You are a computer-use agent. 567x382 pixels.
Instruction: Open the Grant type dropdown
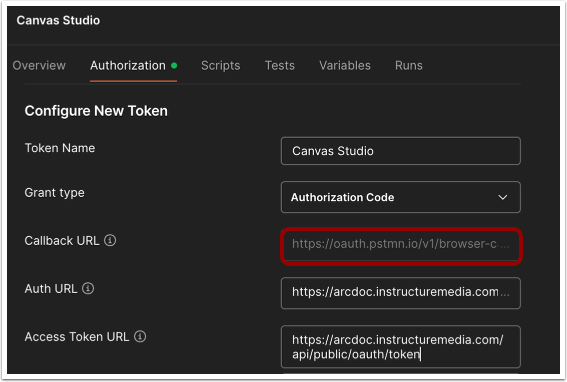[401, 197]
